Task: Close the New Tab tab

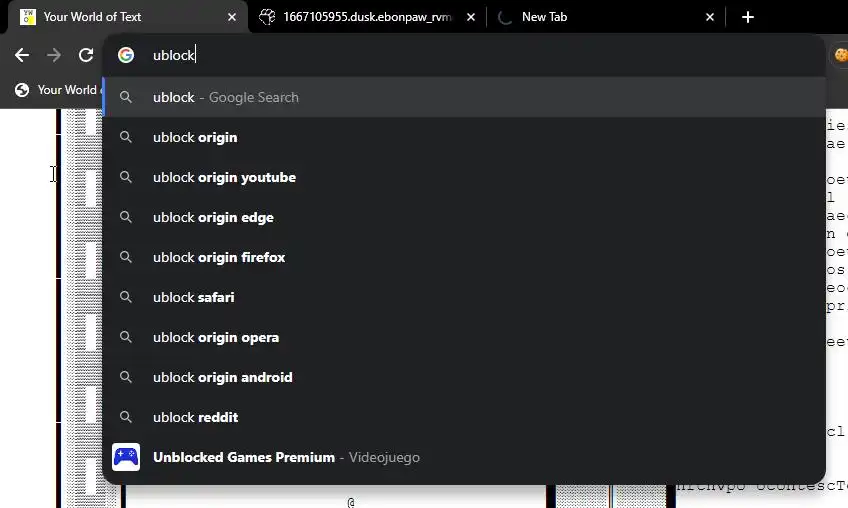Action: (x=710, y=17)
